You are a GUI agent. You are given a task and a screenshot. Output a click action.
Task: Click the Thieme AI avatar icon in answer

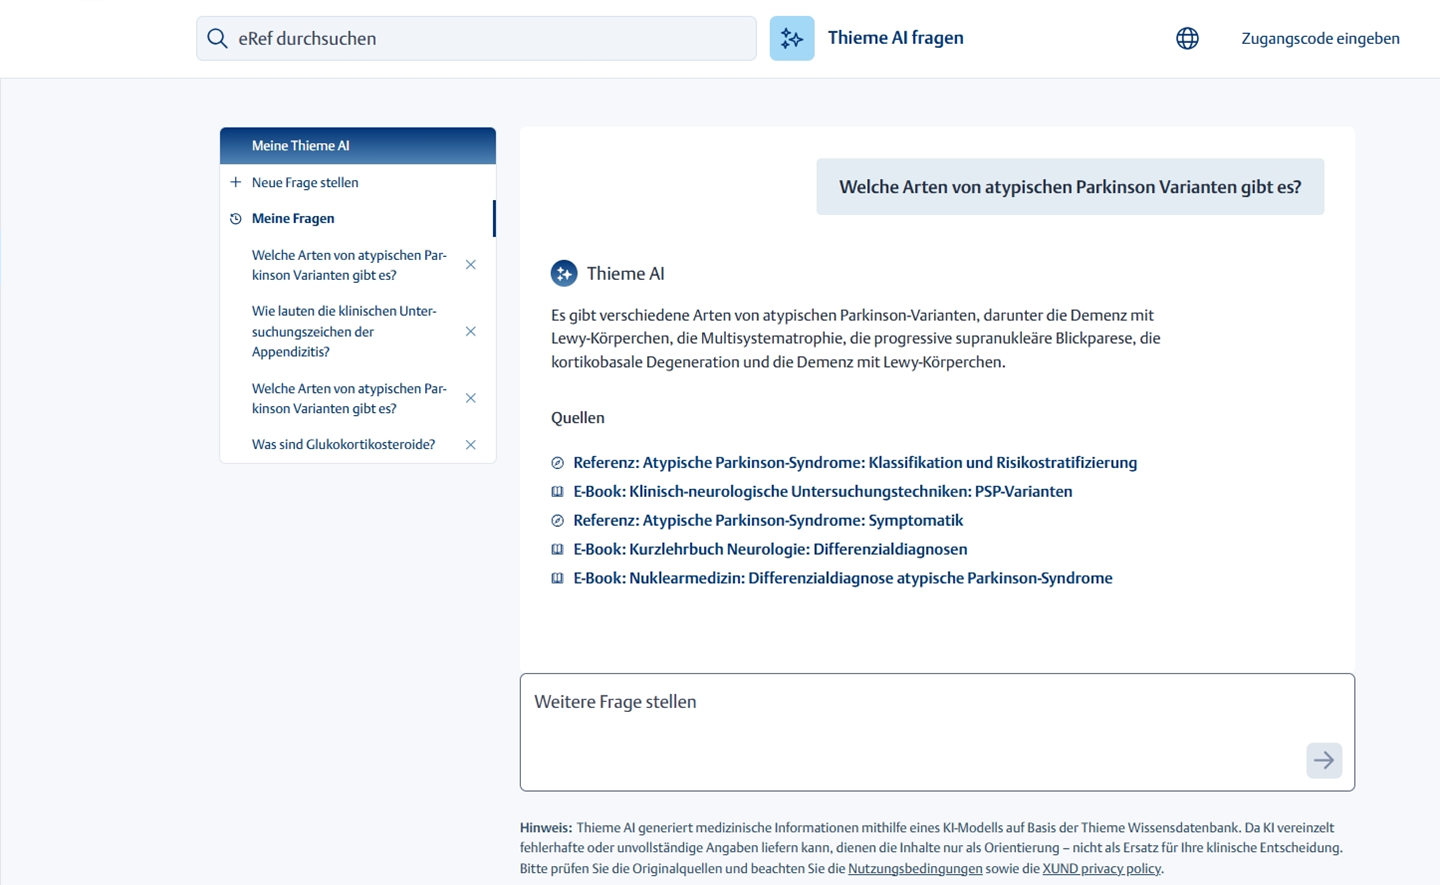(x=564, y=273)
